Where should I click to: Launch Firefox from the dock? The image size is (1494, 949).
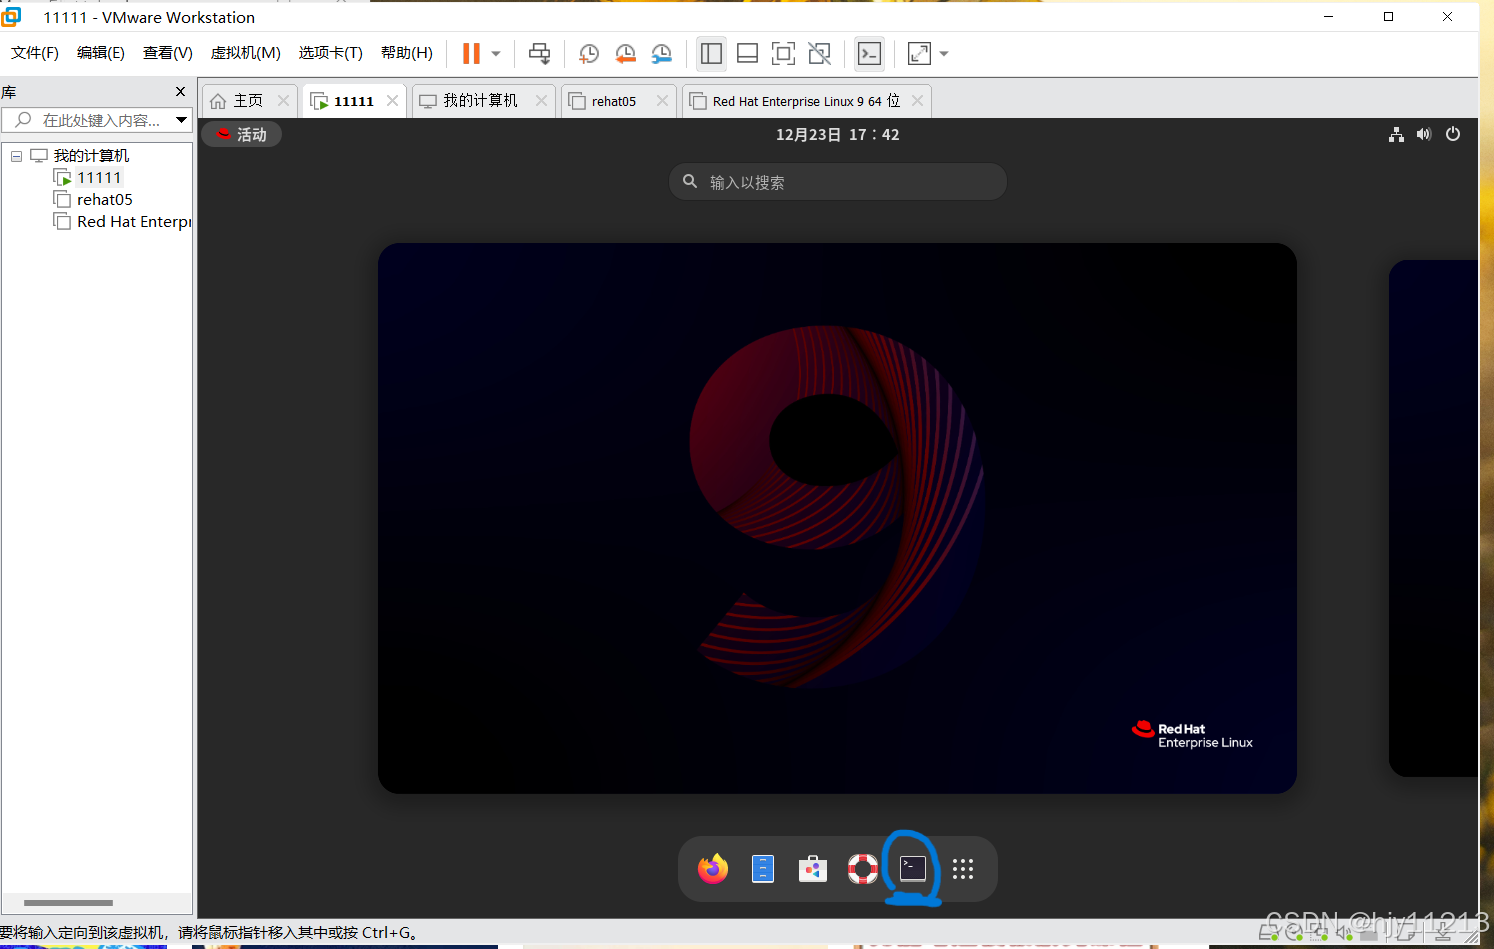(713, 869)
